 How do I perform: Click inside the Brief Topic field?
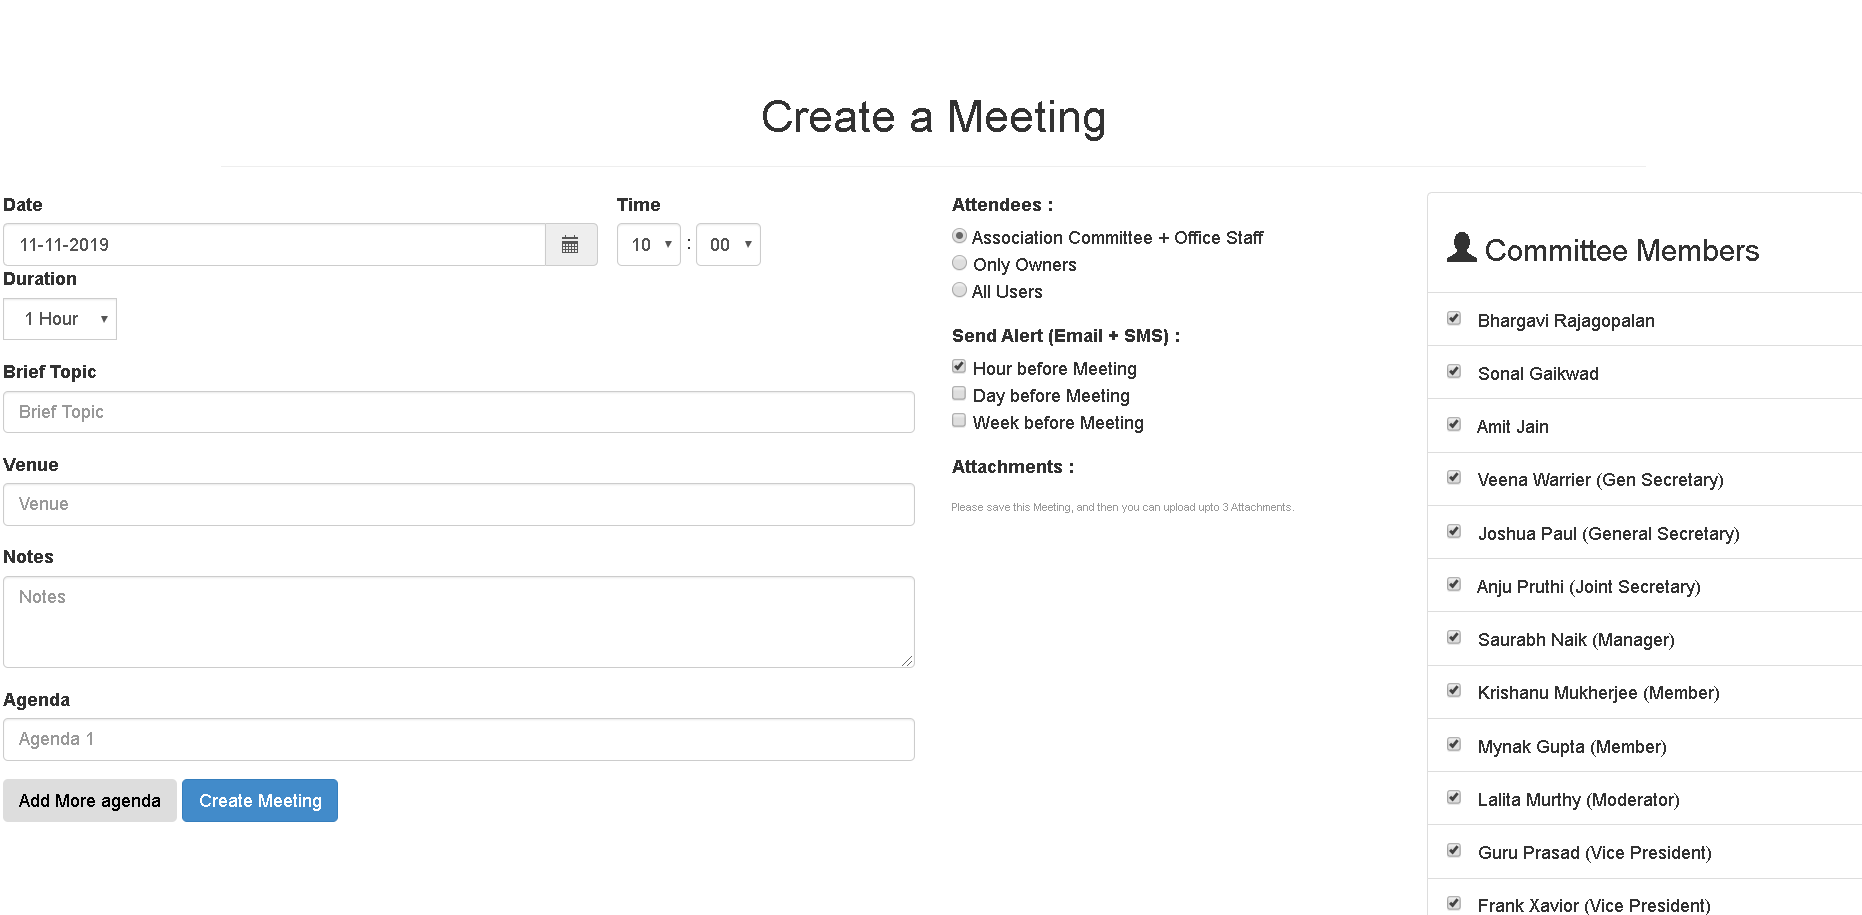click(x=459, y=411)
